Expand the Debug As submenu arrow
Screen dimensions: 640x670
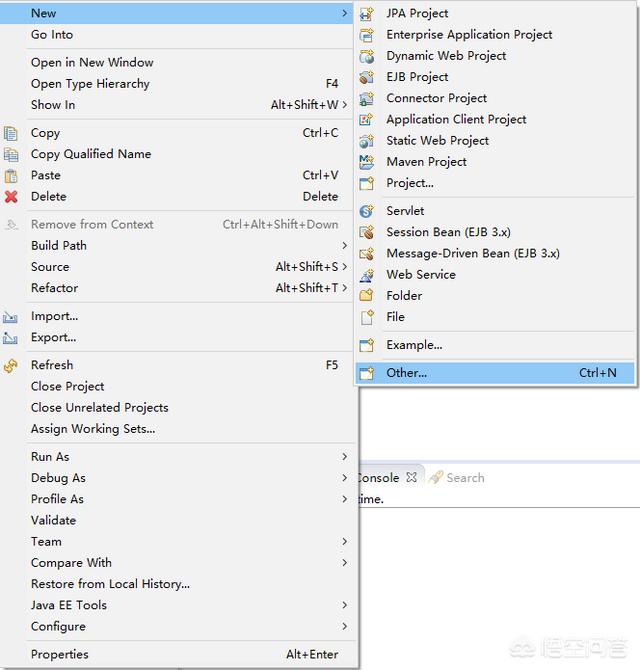coord(344,478)
